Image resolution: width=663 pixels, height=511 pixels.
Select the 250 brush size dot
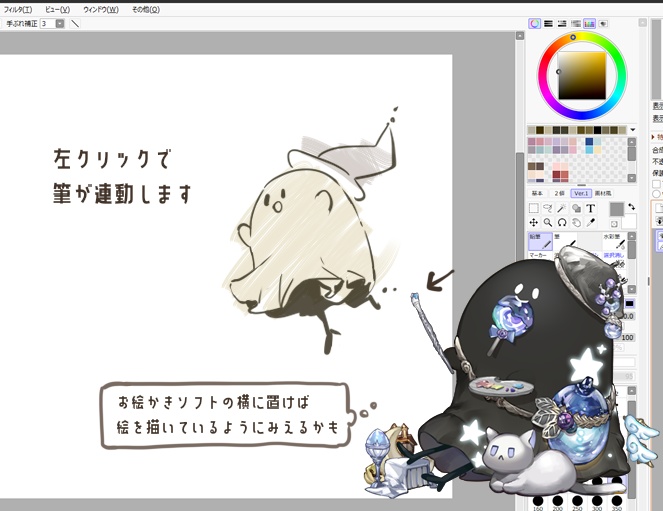[x=578, y=503]
